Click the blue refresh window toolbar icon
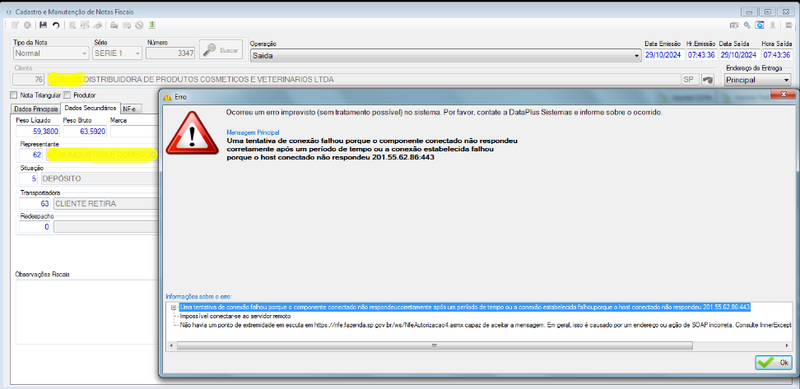This screenshot has height=389, width=800. point(760,25)
